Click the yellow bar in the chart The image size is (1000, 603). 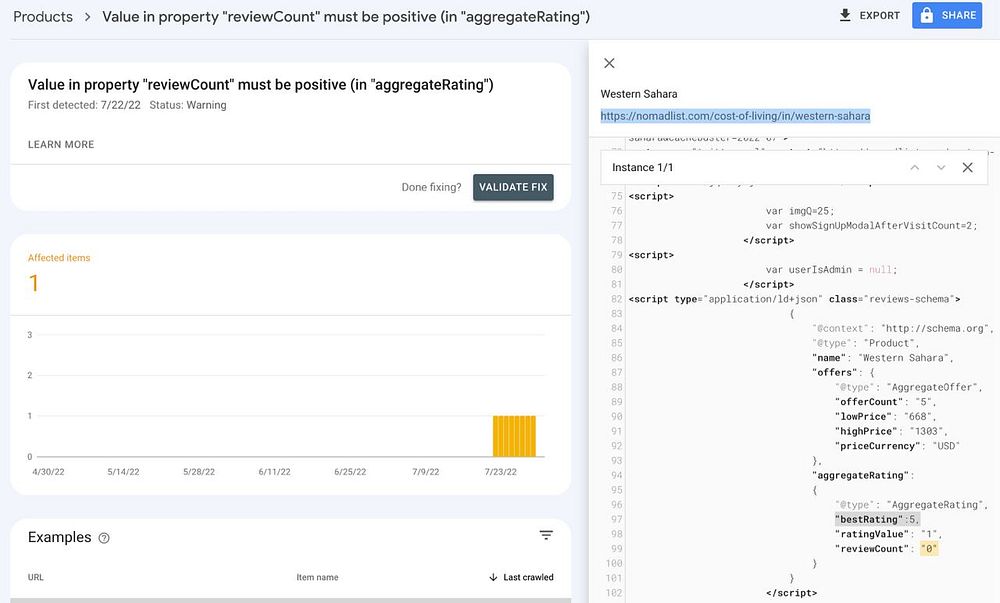pos(514,436)
